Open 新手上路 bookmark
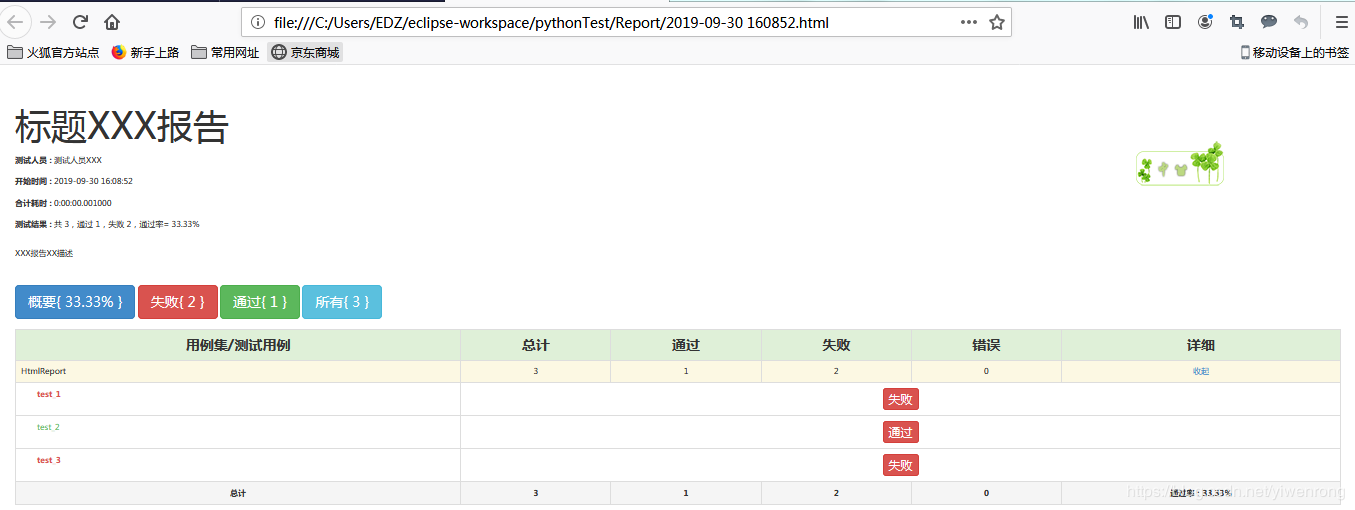Image resolution: width=1355 pixels, height=510 pixels. (145, 52)
